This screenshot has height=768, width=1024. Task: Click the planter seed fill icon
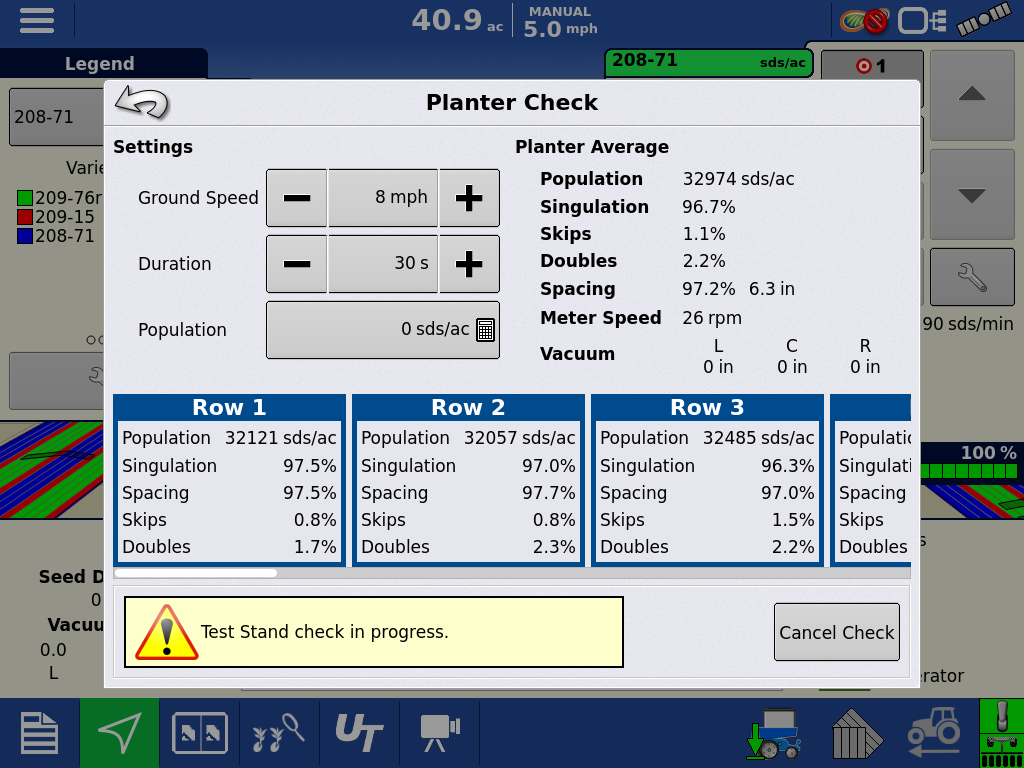pos(774,733)
